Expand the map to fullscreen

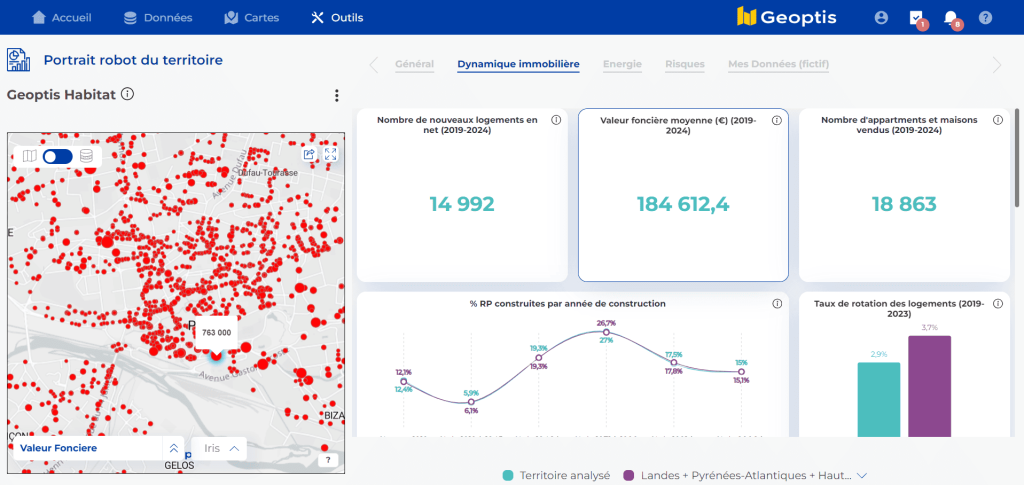[x=330, y=154]
